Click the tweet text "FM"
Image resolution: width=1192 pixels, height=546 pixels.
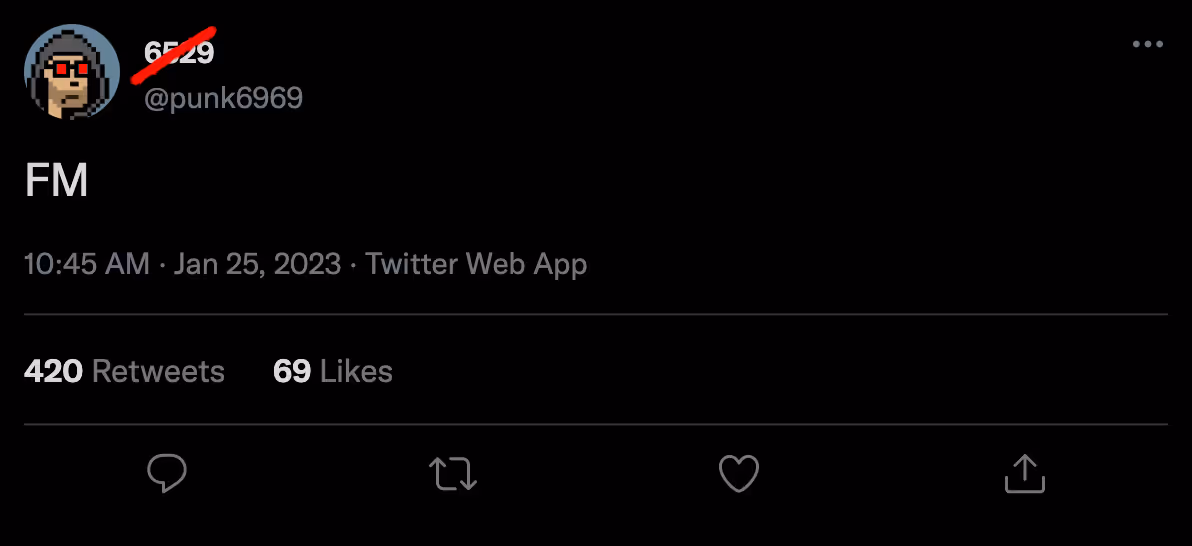56,182
